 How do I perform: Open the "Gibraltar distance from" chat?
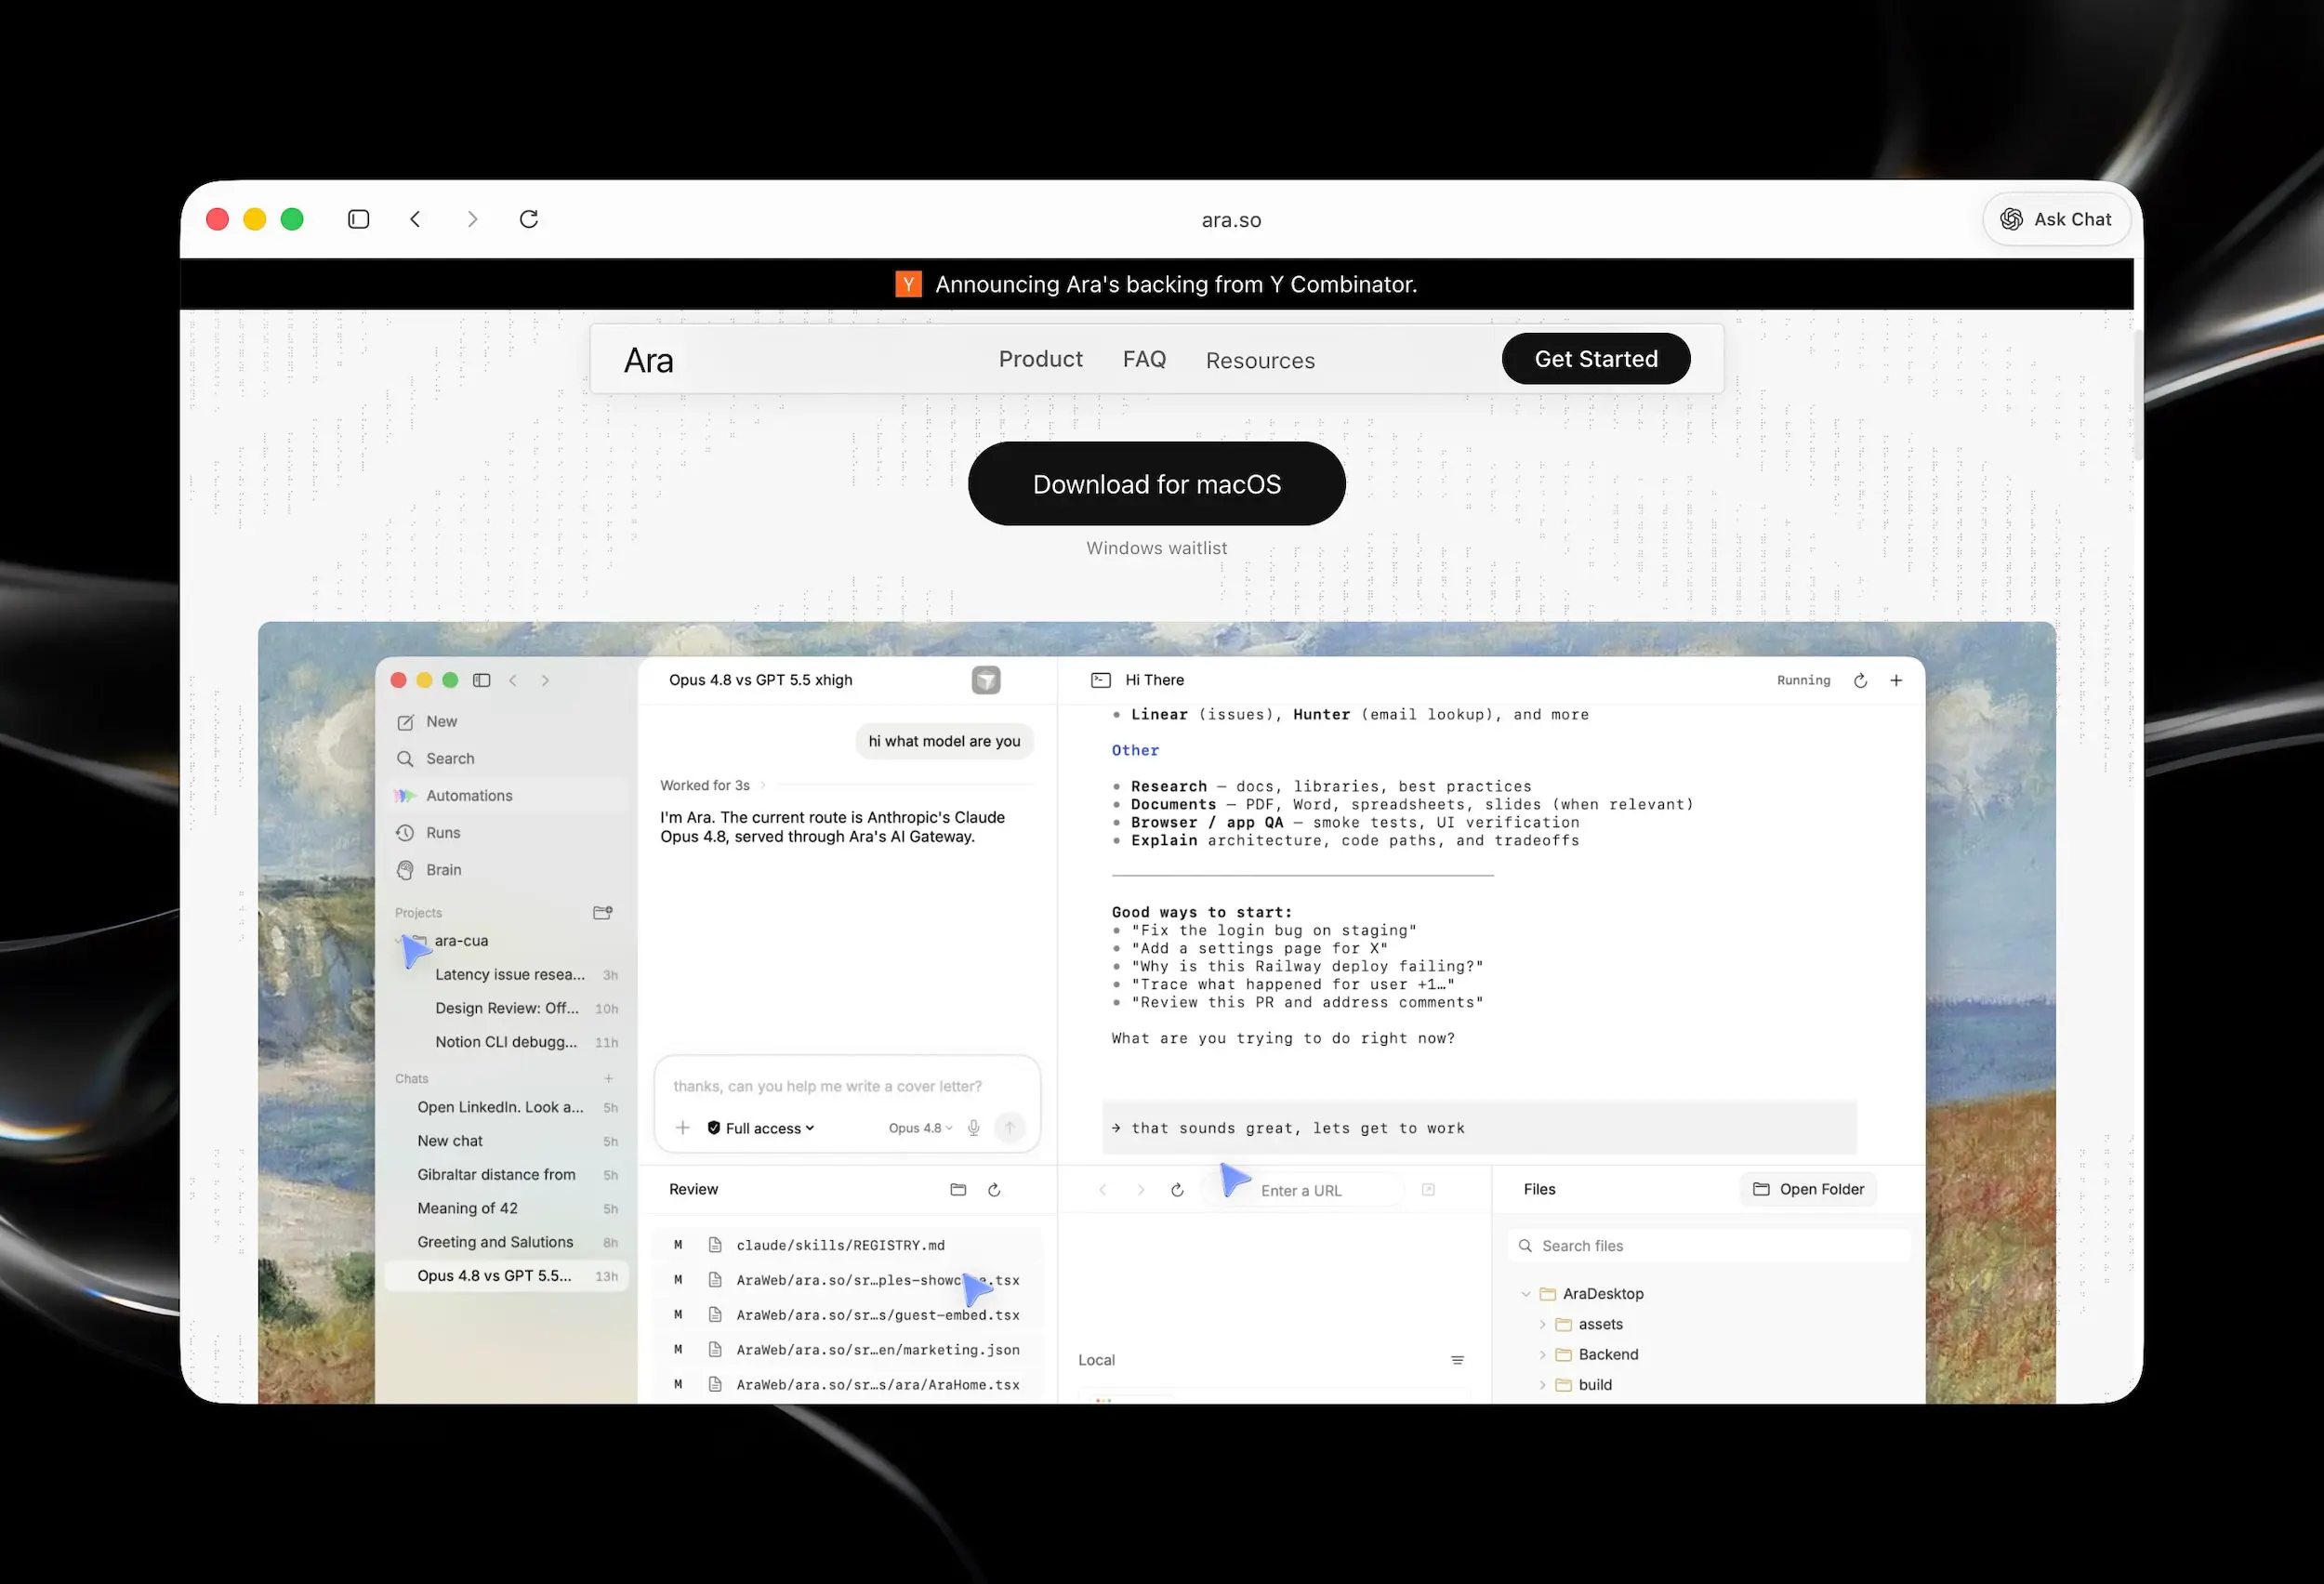click(x=507, y=1175)
